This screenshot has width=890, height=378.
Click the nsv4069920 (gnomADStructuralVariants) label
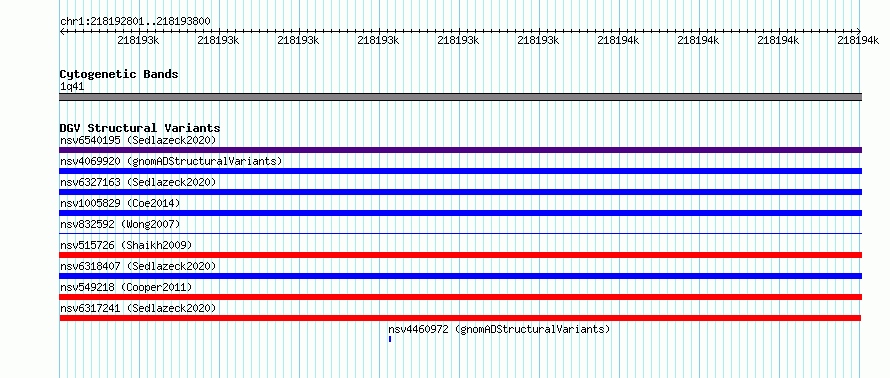[171, 161]
